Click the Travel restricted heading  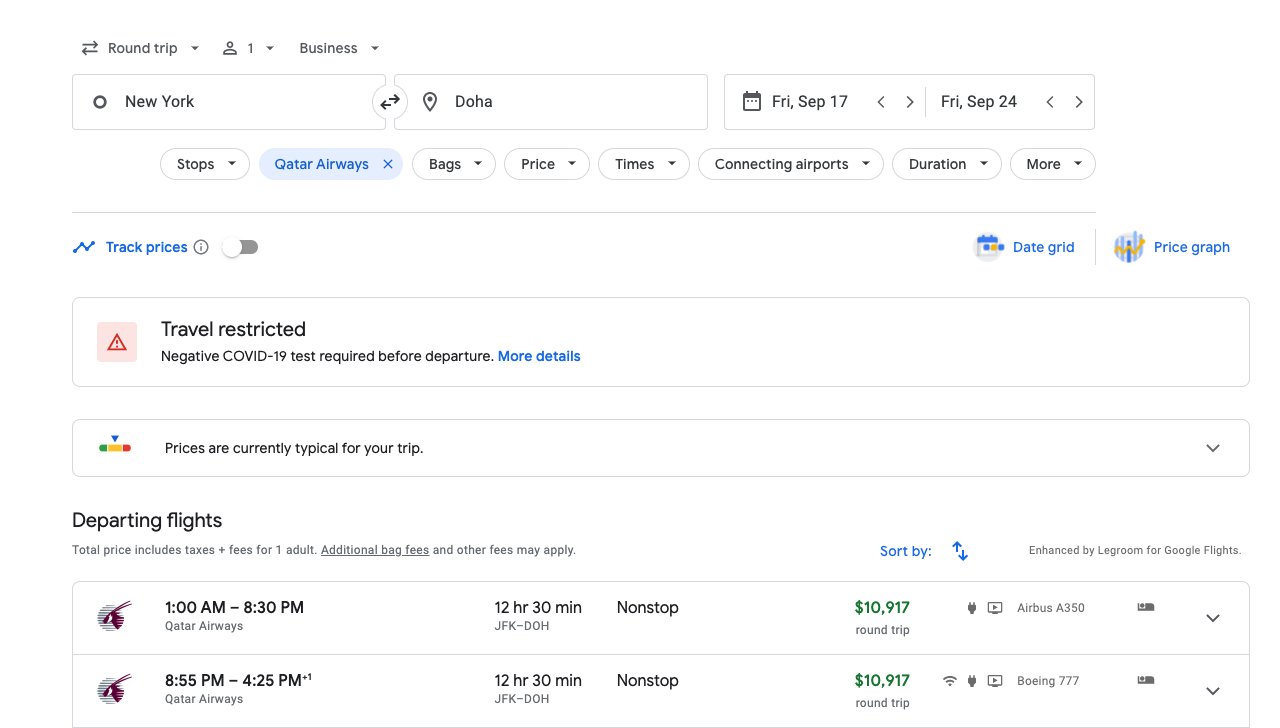pyautogui.click(x=233, y=329)
